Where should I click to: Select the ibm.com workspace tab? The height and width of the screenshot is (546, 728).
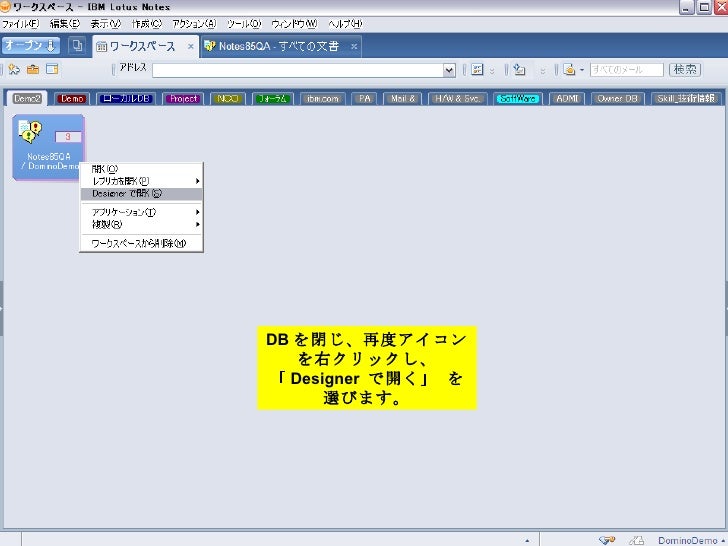(323, 98)
